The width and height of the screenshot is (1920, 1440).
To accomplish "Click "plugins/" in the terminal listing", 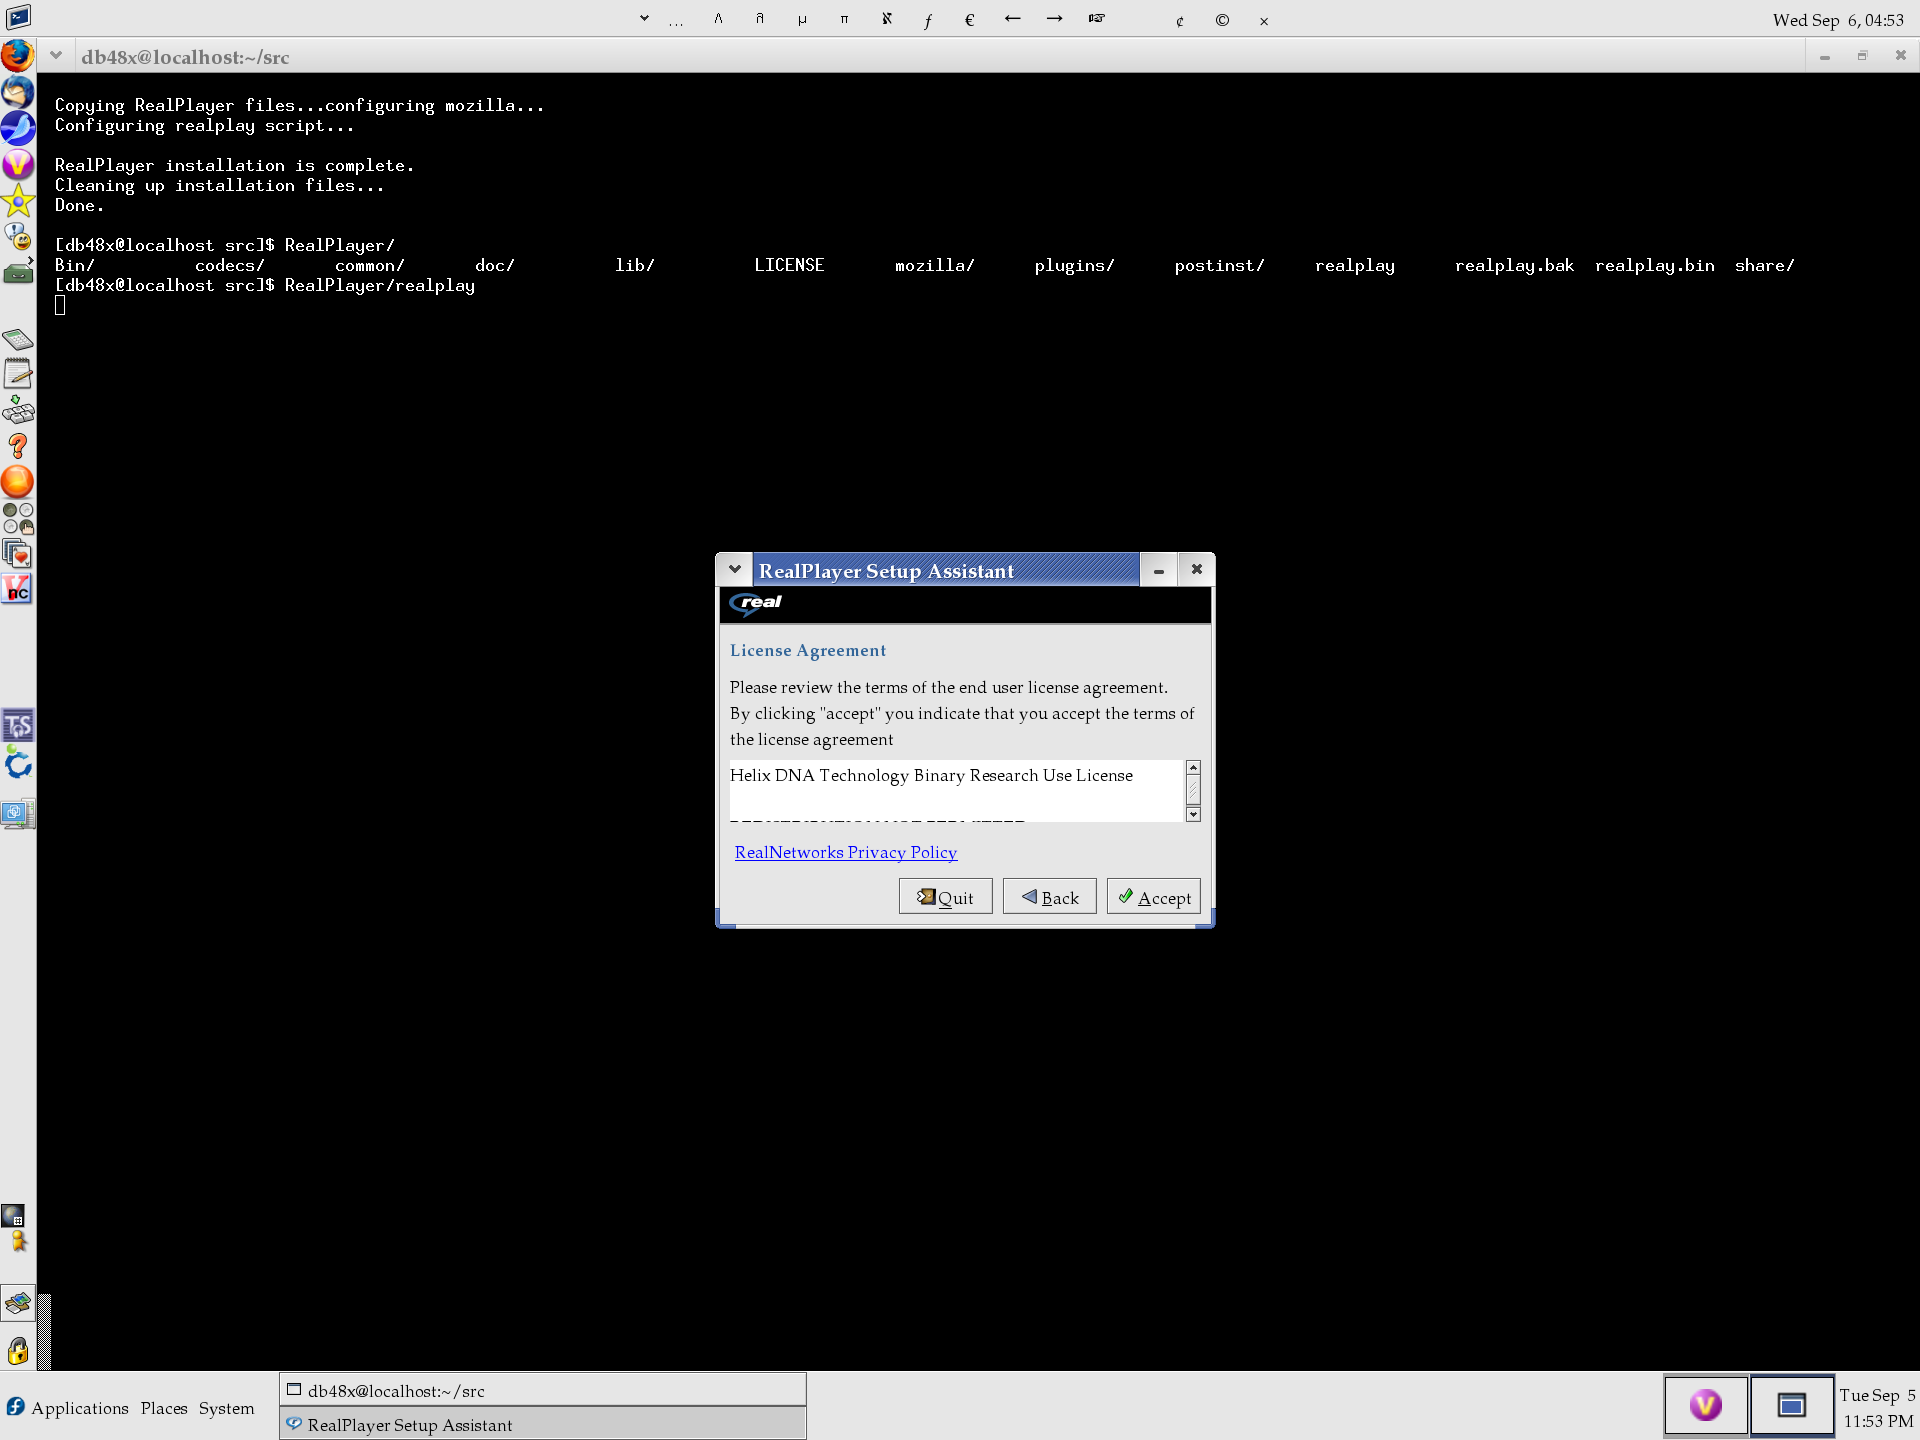I will click(x=1074, y=265).
